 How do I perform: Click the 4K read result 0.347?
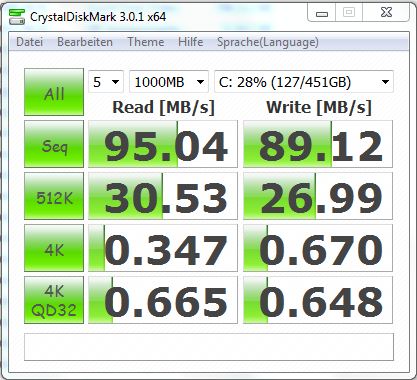tap(163, 248)
